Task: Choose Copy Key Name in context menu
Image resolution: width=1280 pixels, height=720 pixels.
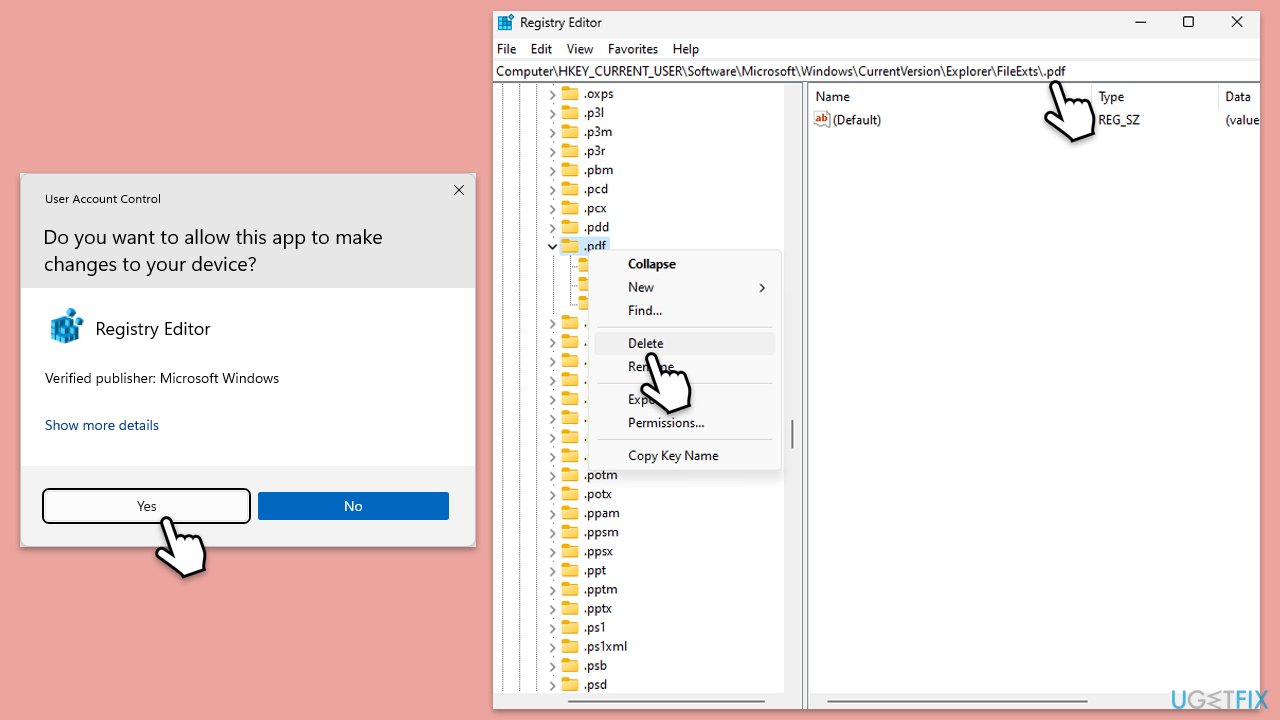Action: tap(684, 455)
